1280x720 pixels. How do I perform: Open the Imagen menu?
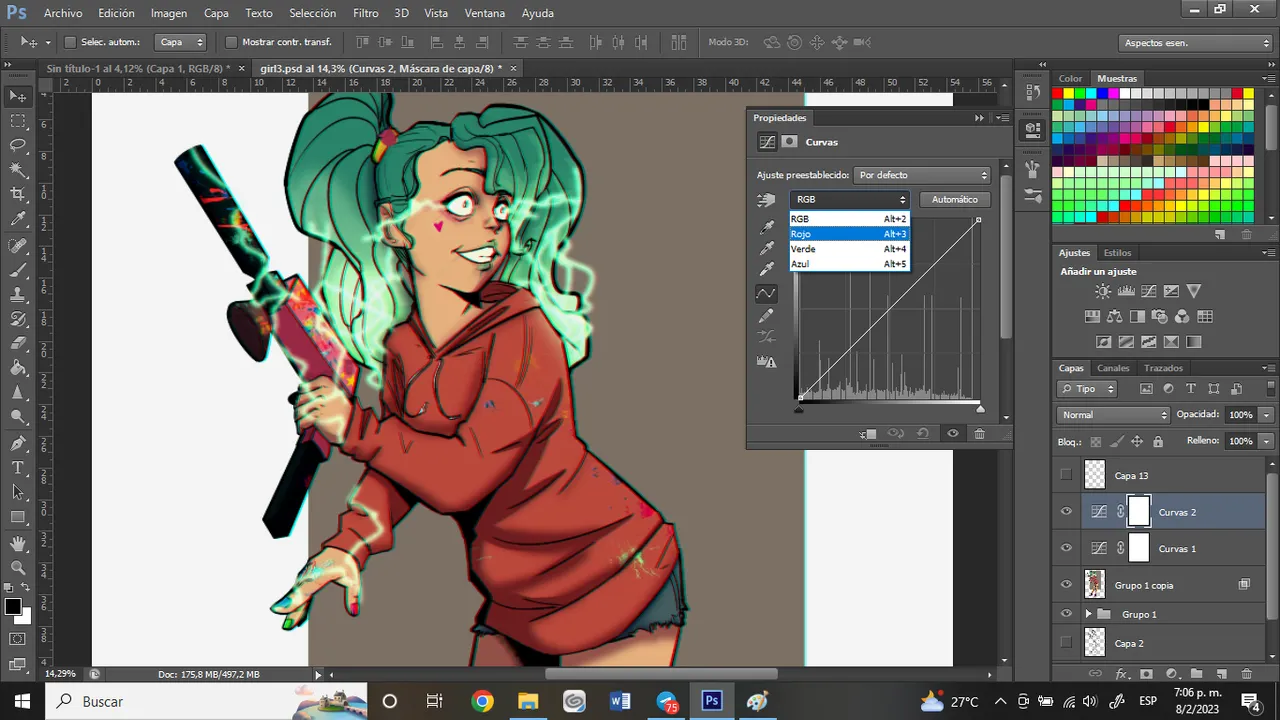(169, 13)
